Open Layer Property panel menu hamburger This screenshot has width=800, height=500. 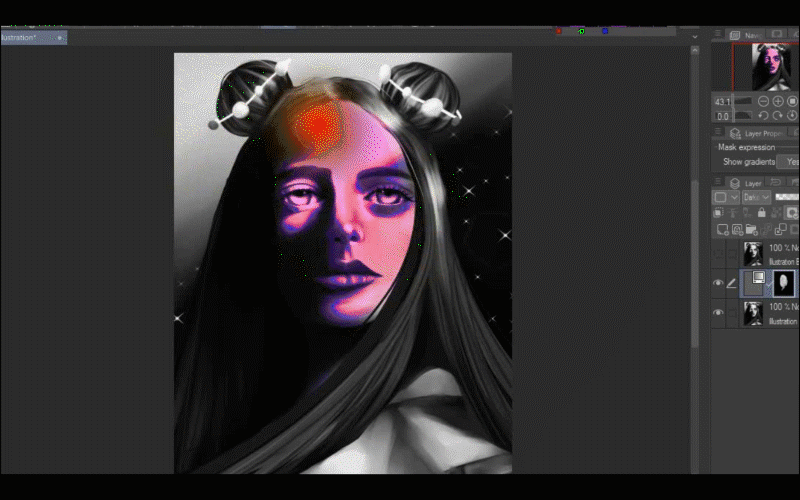[x=718, y=132]
